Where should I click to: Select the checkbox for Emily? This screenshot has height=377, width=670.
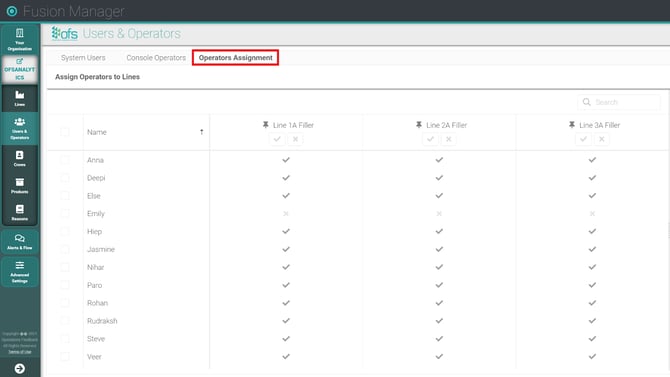[x=65, y=213]
